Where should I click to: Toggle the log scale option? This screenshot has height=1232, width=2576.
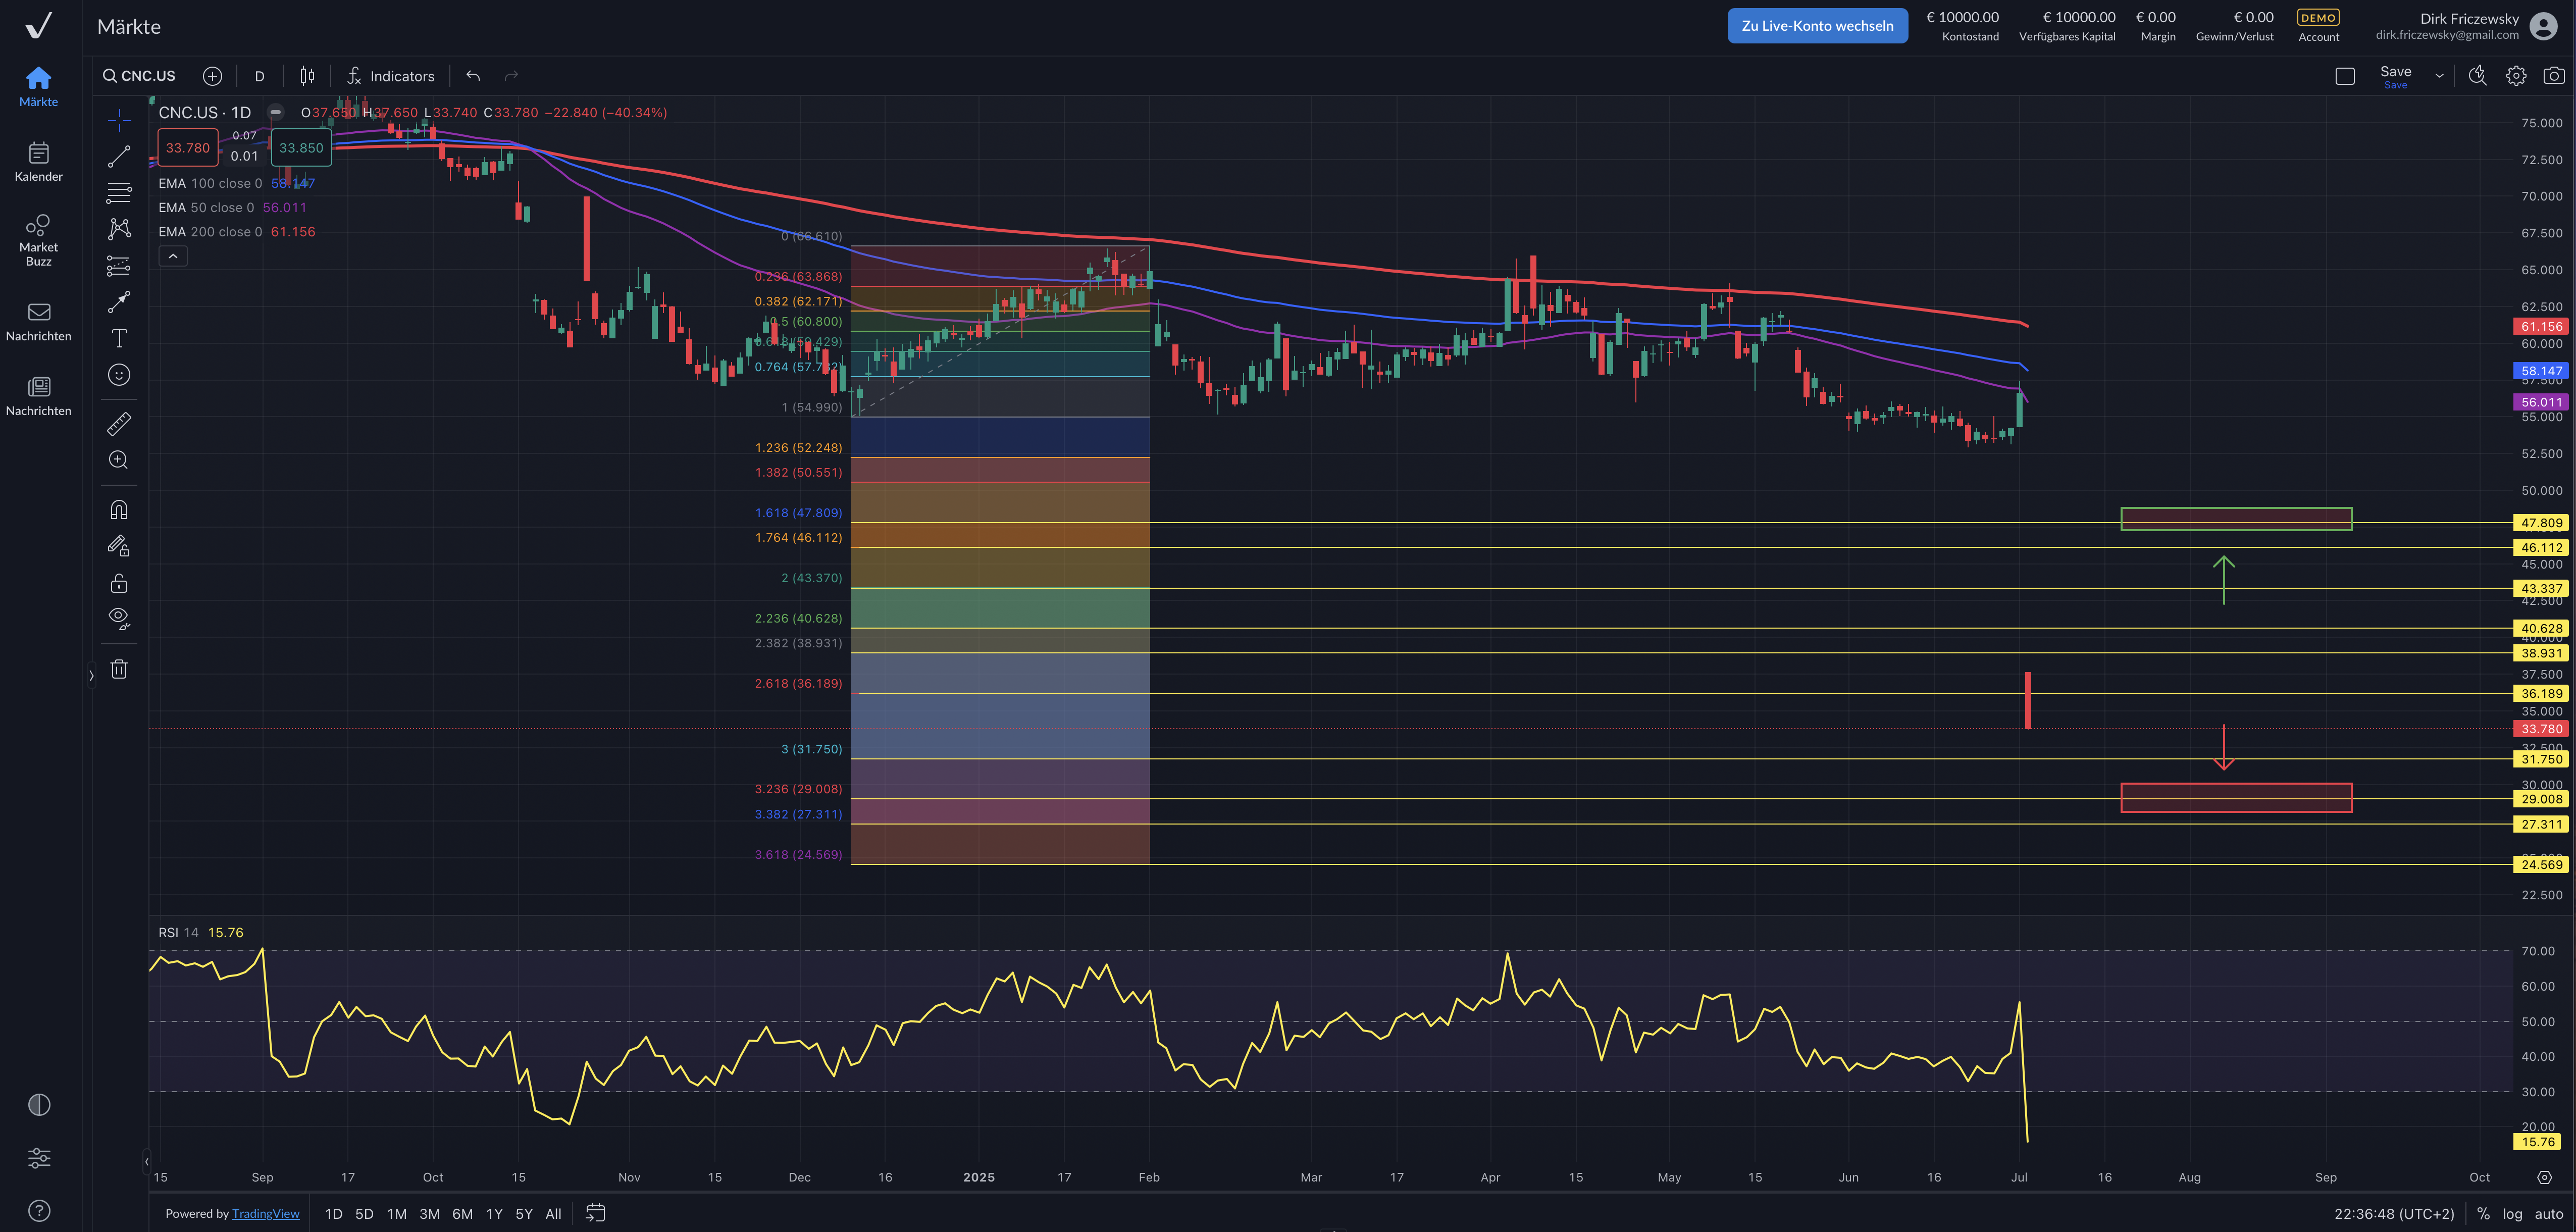pos(2512,1213)
